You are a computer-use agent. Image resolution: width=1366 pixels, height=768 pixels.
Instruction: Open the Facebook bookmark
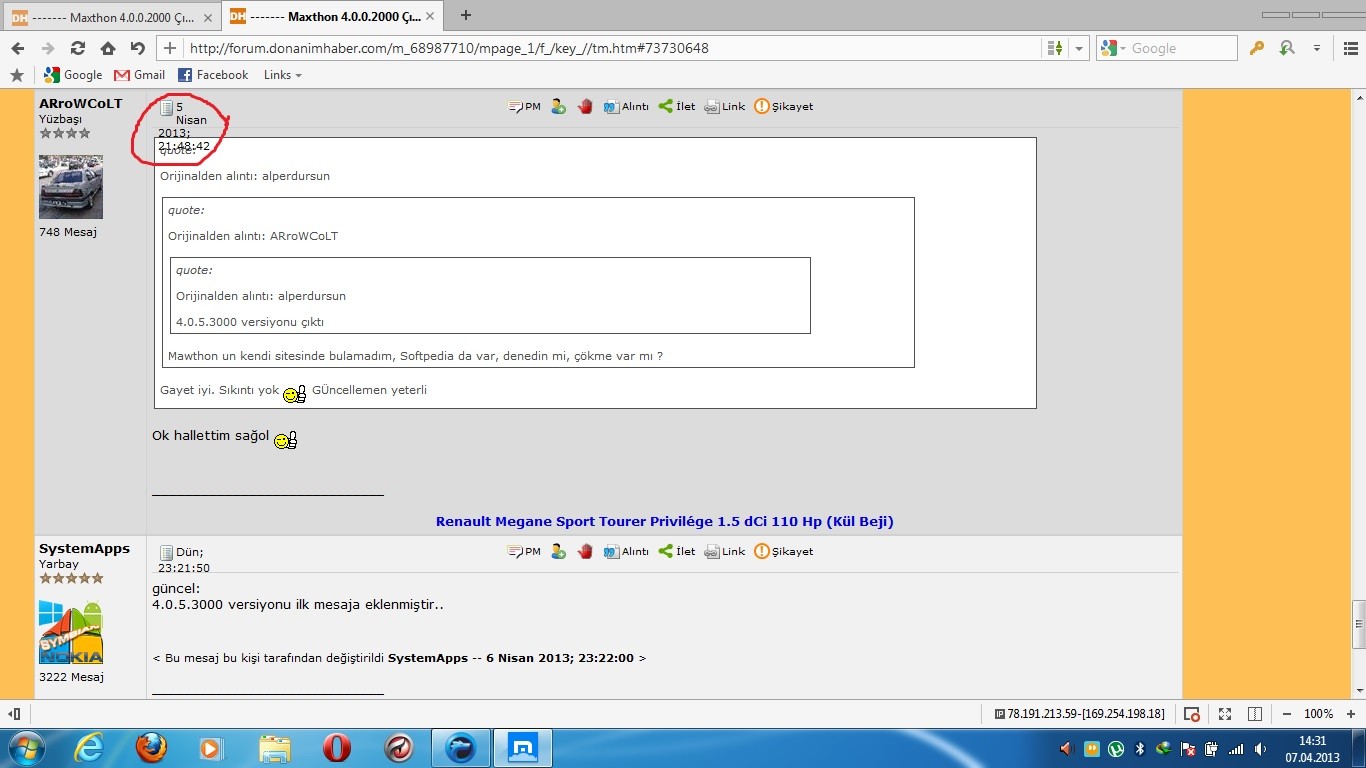coord(213,75)
